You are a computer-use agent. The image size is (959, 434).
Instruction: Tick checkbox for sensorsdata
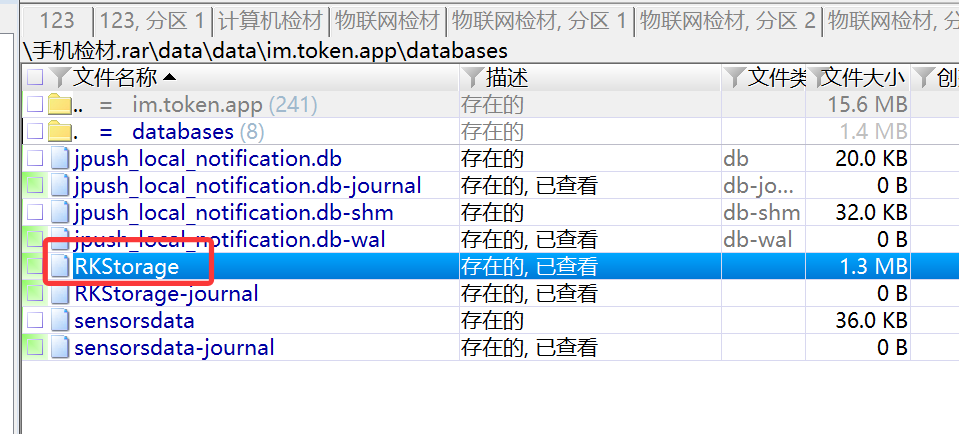coord(35,320)
